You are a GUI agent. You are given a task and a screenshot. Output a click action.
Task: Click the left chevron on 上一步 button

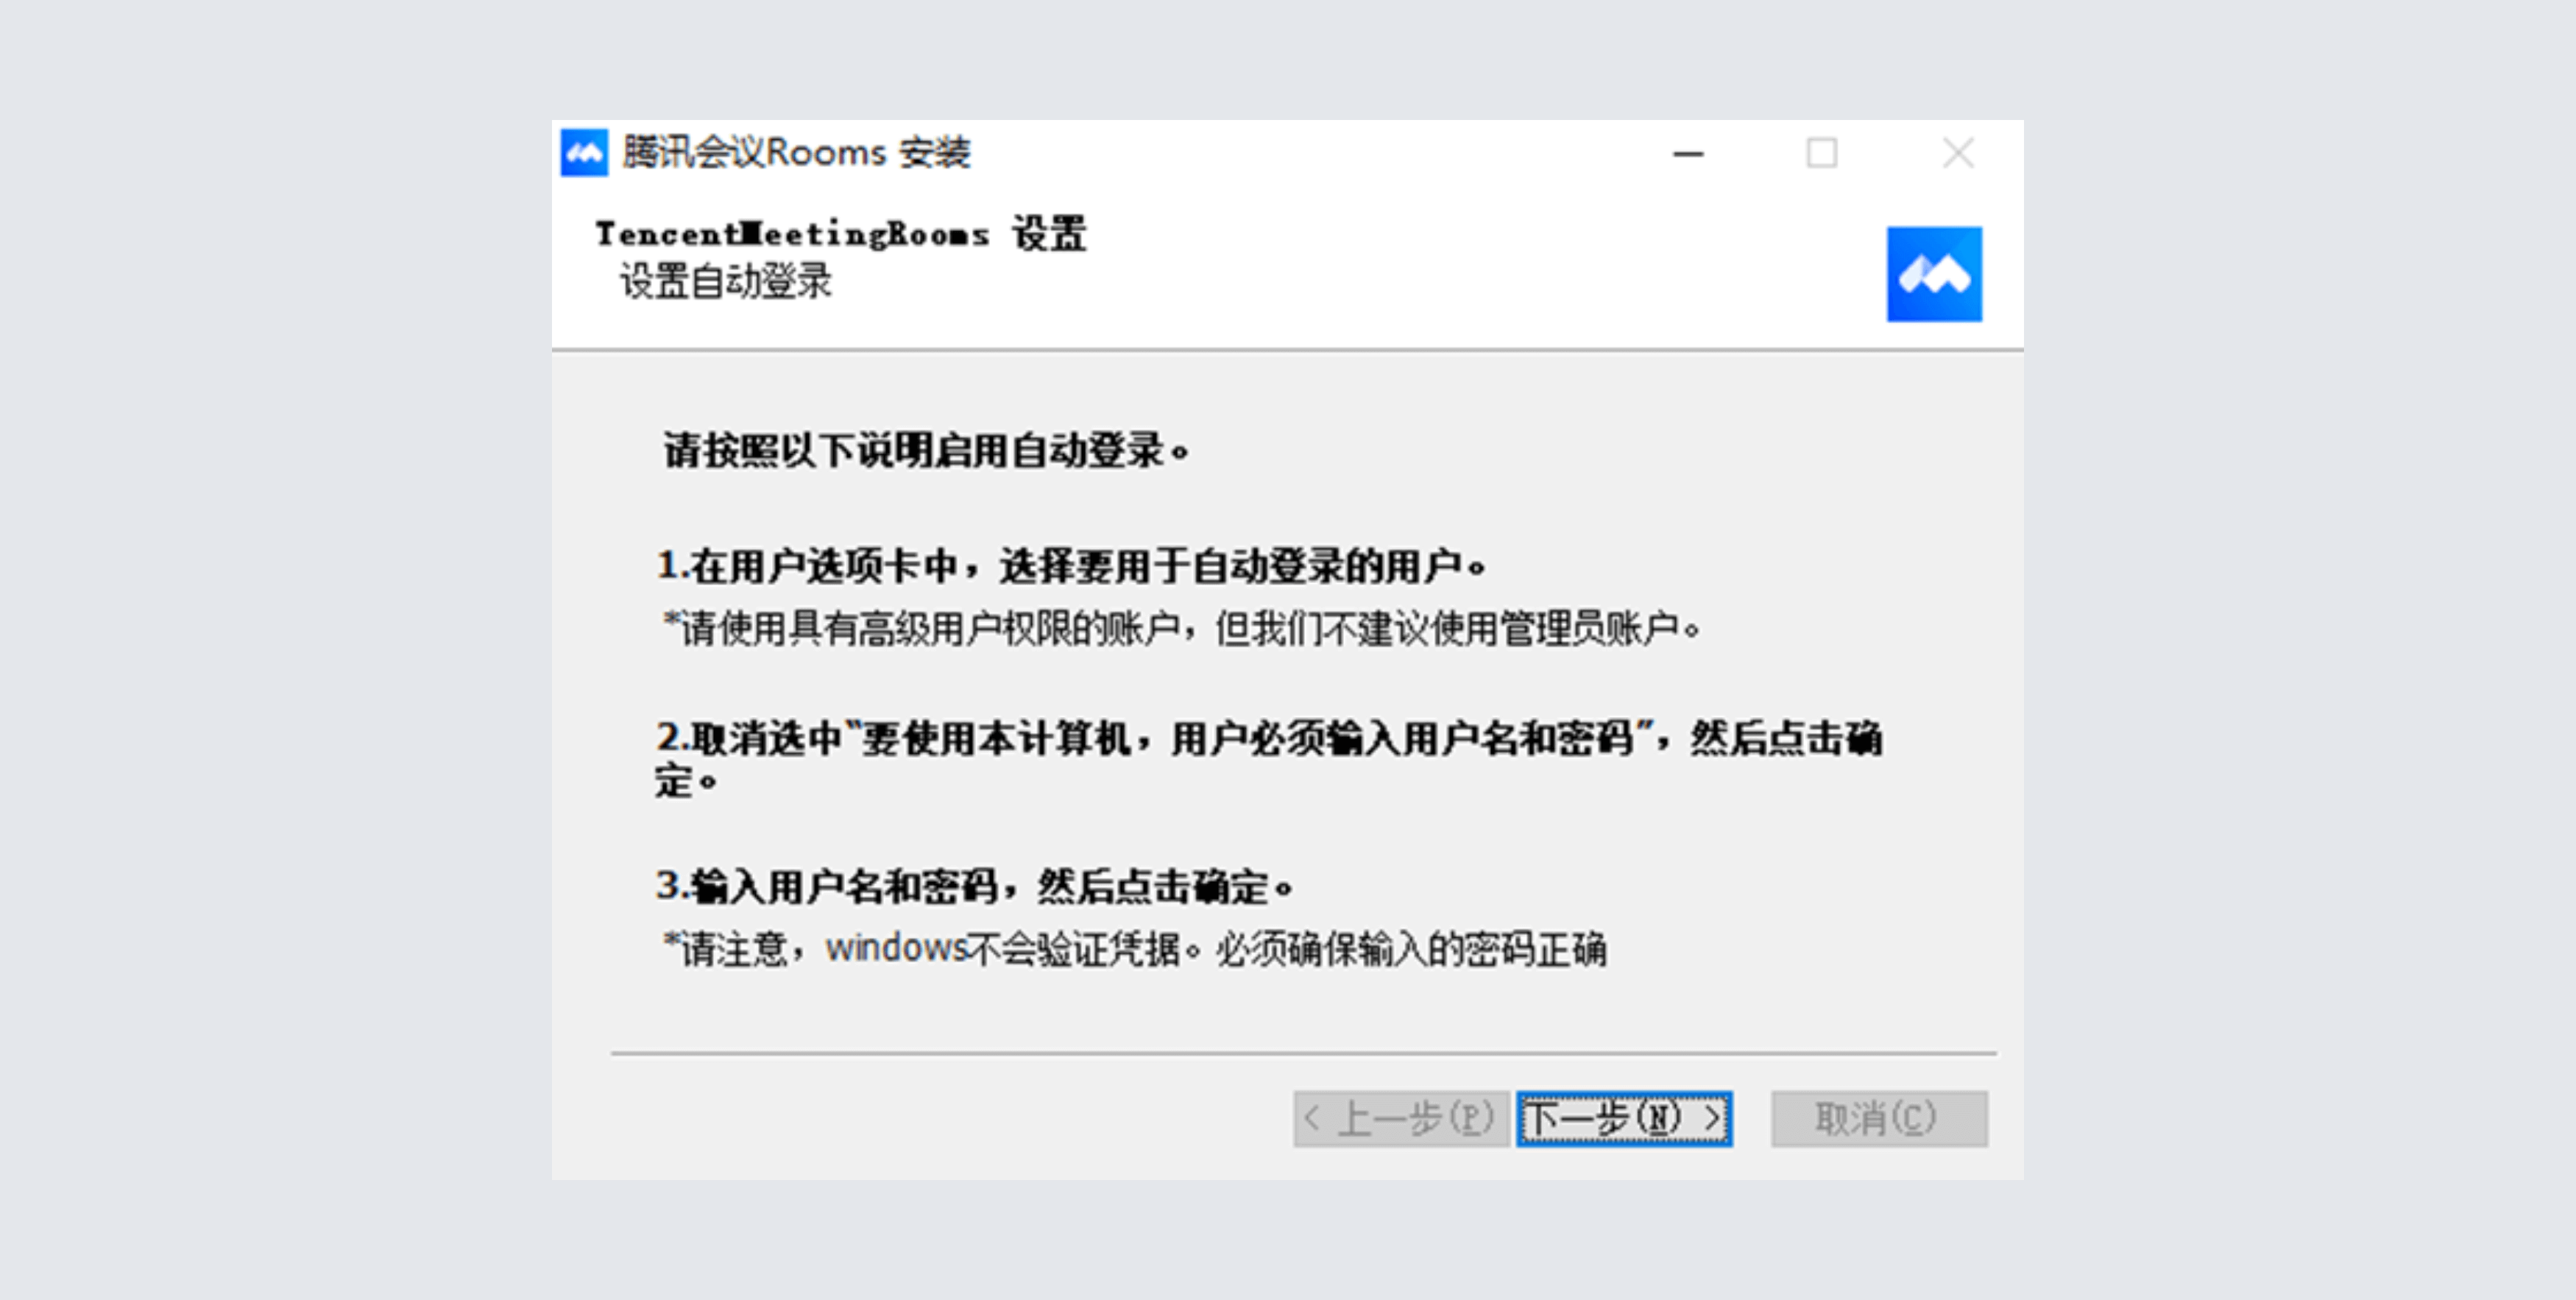click(1313, 1118)
